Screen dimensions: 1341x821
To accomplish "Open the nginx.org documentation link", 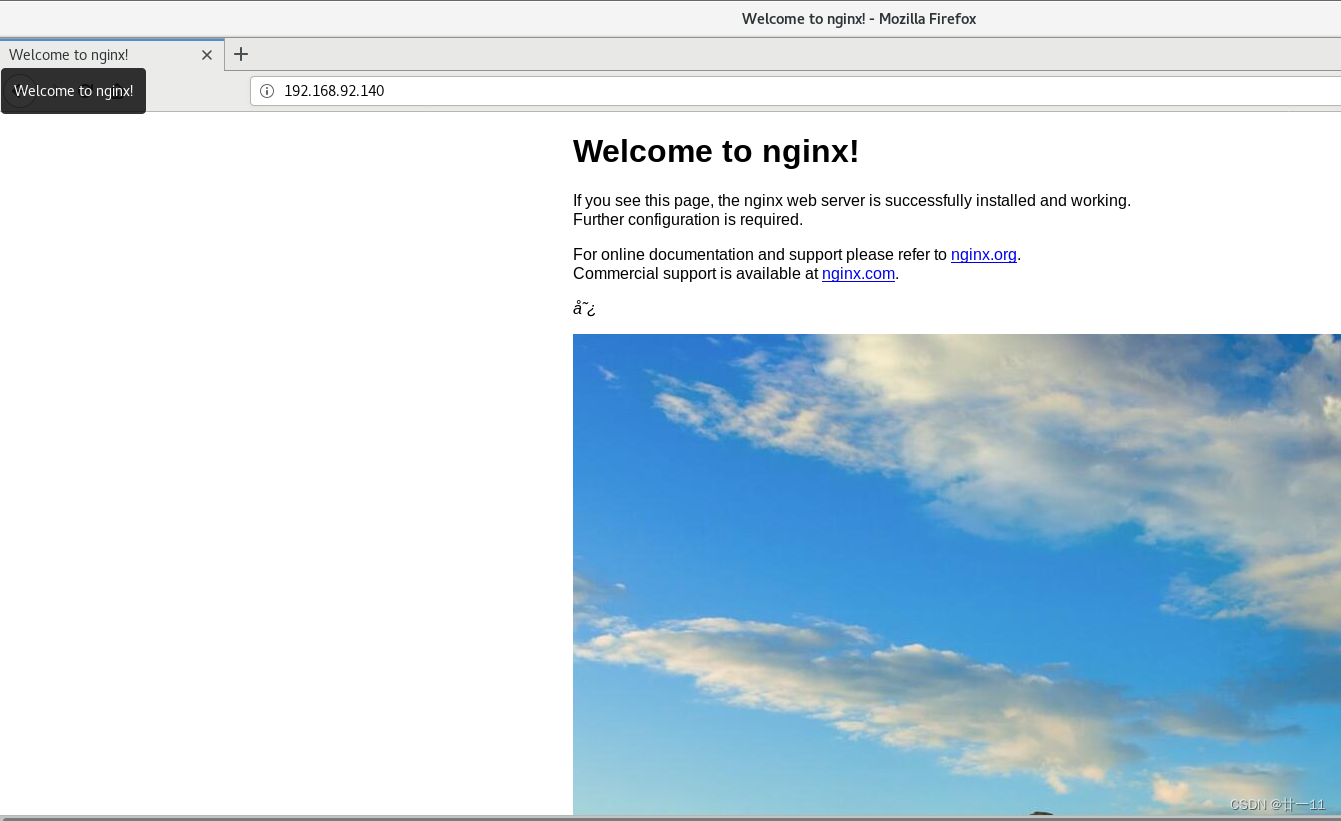I will pos(984,254).
